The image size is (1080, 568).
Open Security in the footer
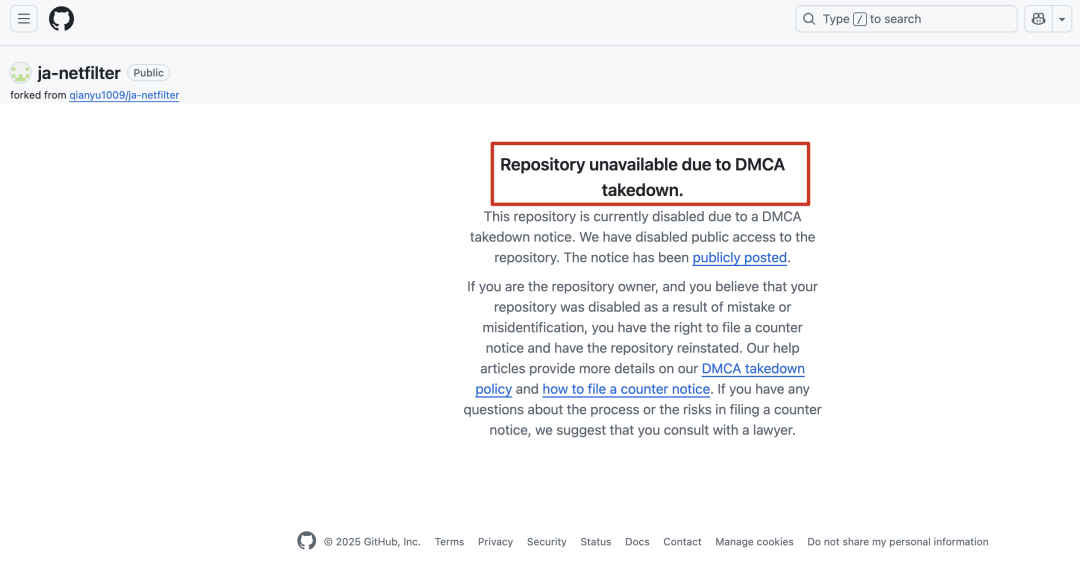tap(546, 542)
